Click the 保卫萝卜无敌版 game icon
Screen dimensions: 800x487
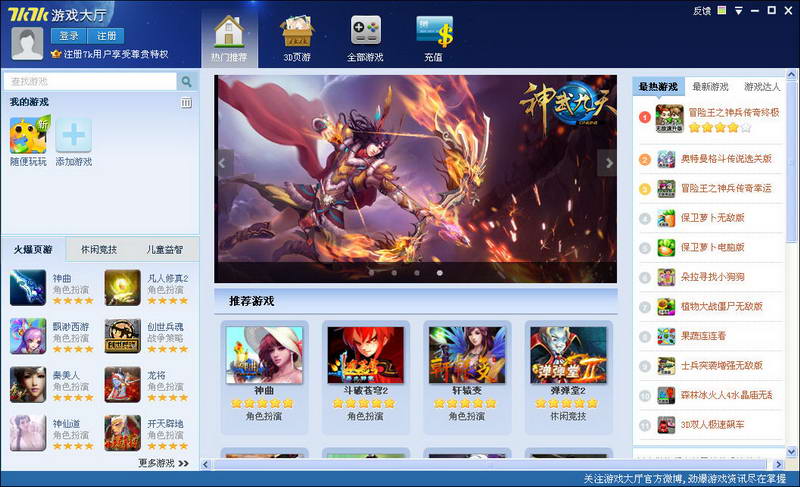point(666,218)
